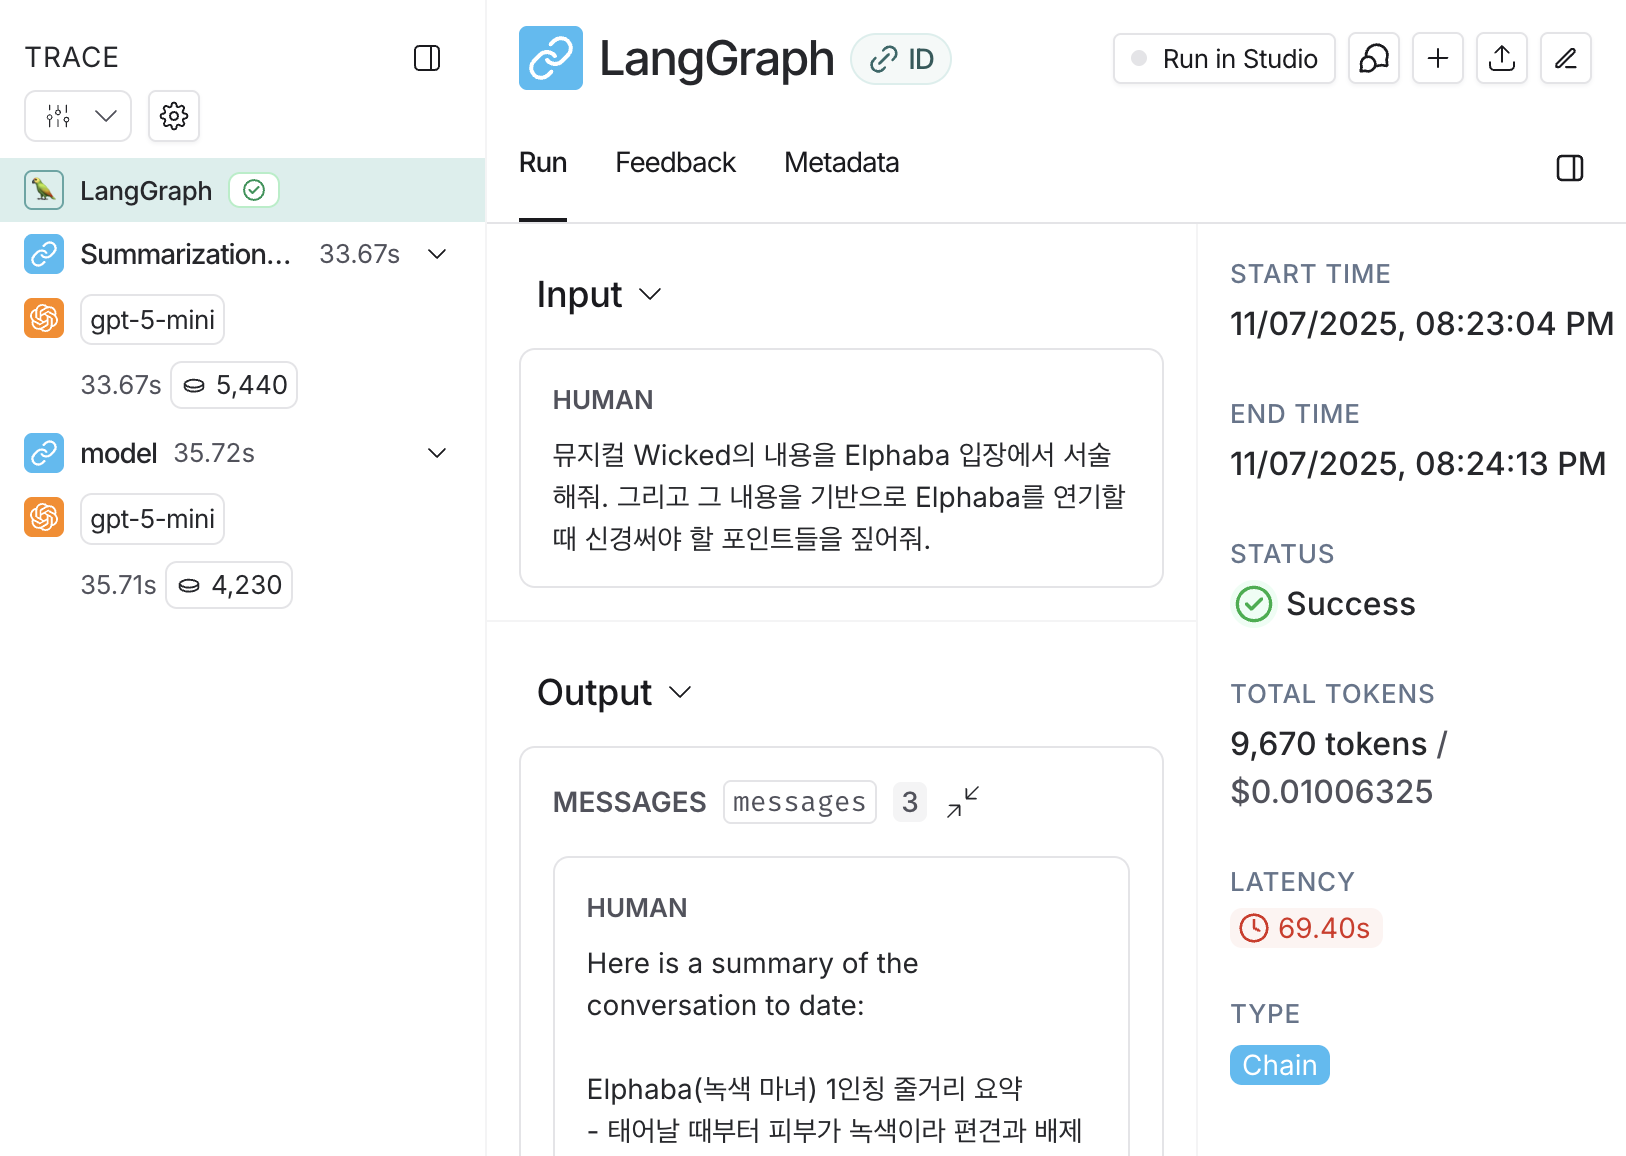Copy the run ID link
Image resolution: width=1626 pixels, height=1156 pixels.
pos(901,59)
